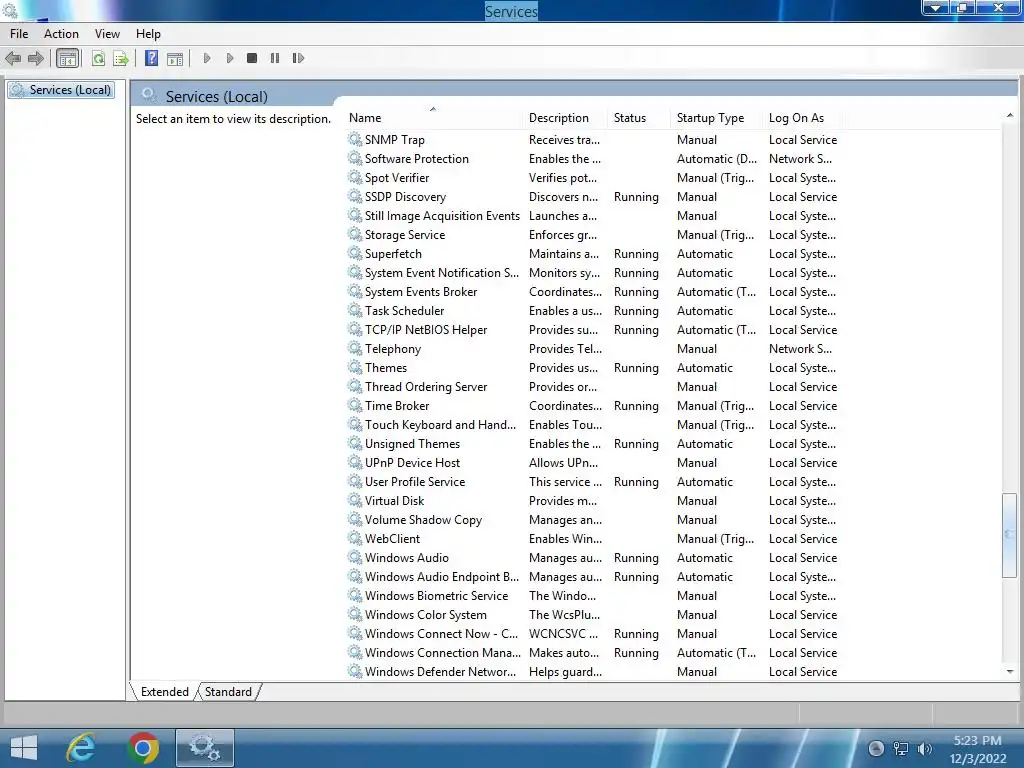Click the Start Service play icon
Viewport: 1024px width, 768px height.
207,58
